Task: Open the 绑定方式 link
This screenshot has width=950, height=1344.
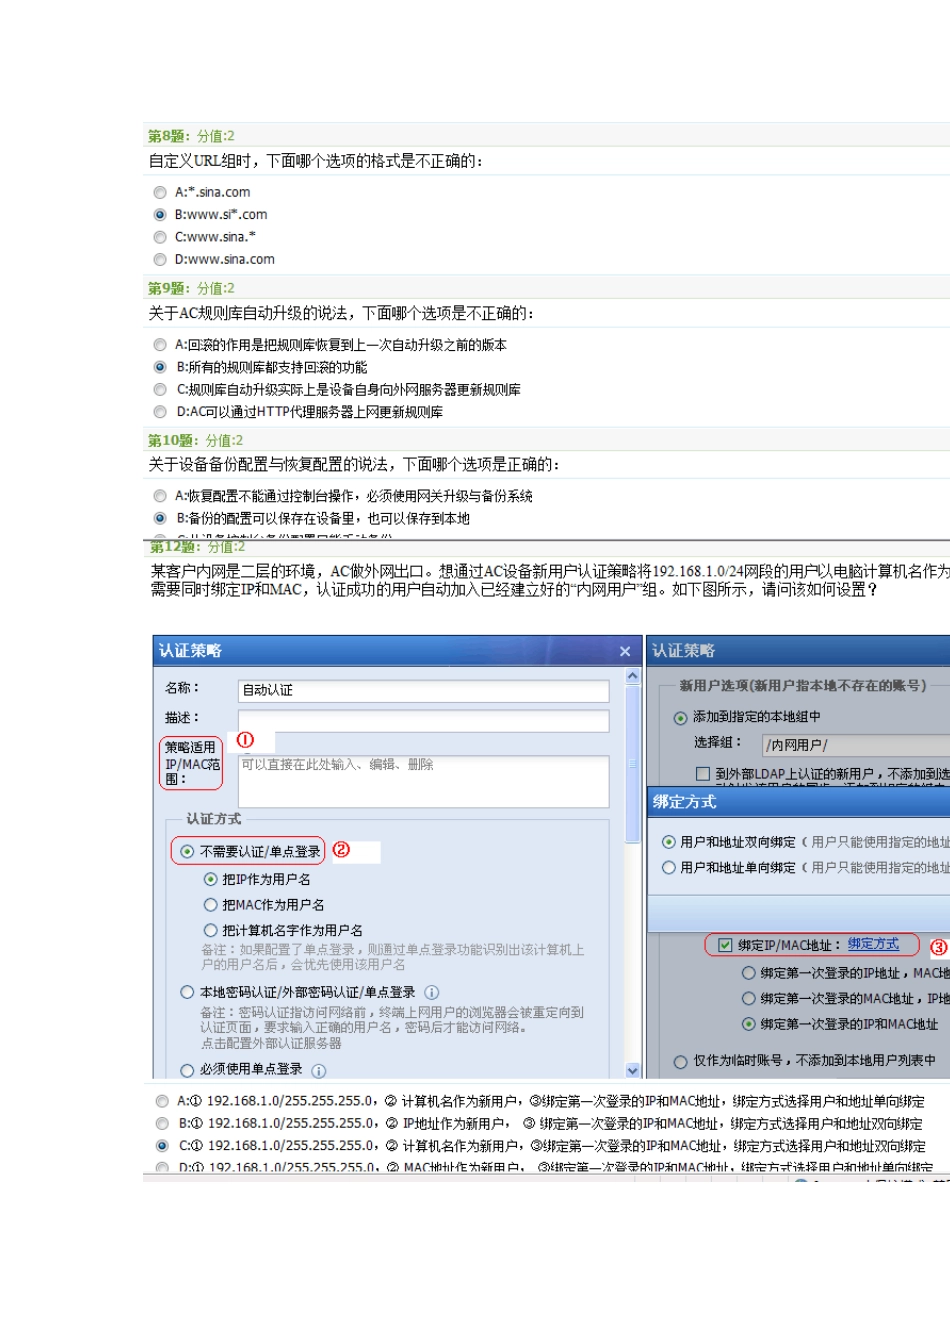Action: tap(873, 944)
